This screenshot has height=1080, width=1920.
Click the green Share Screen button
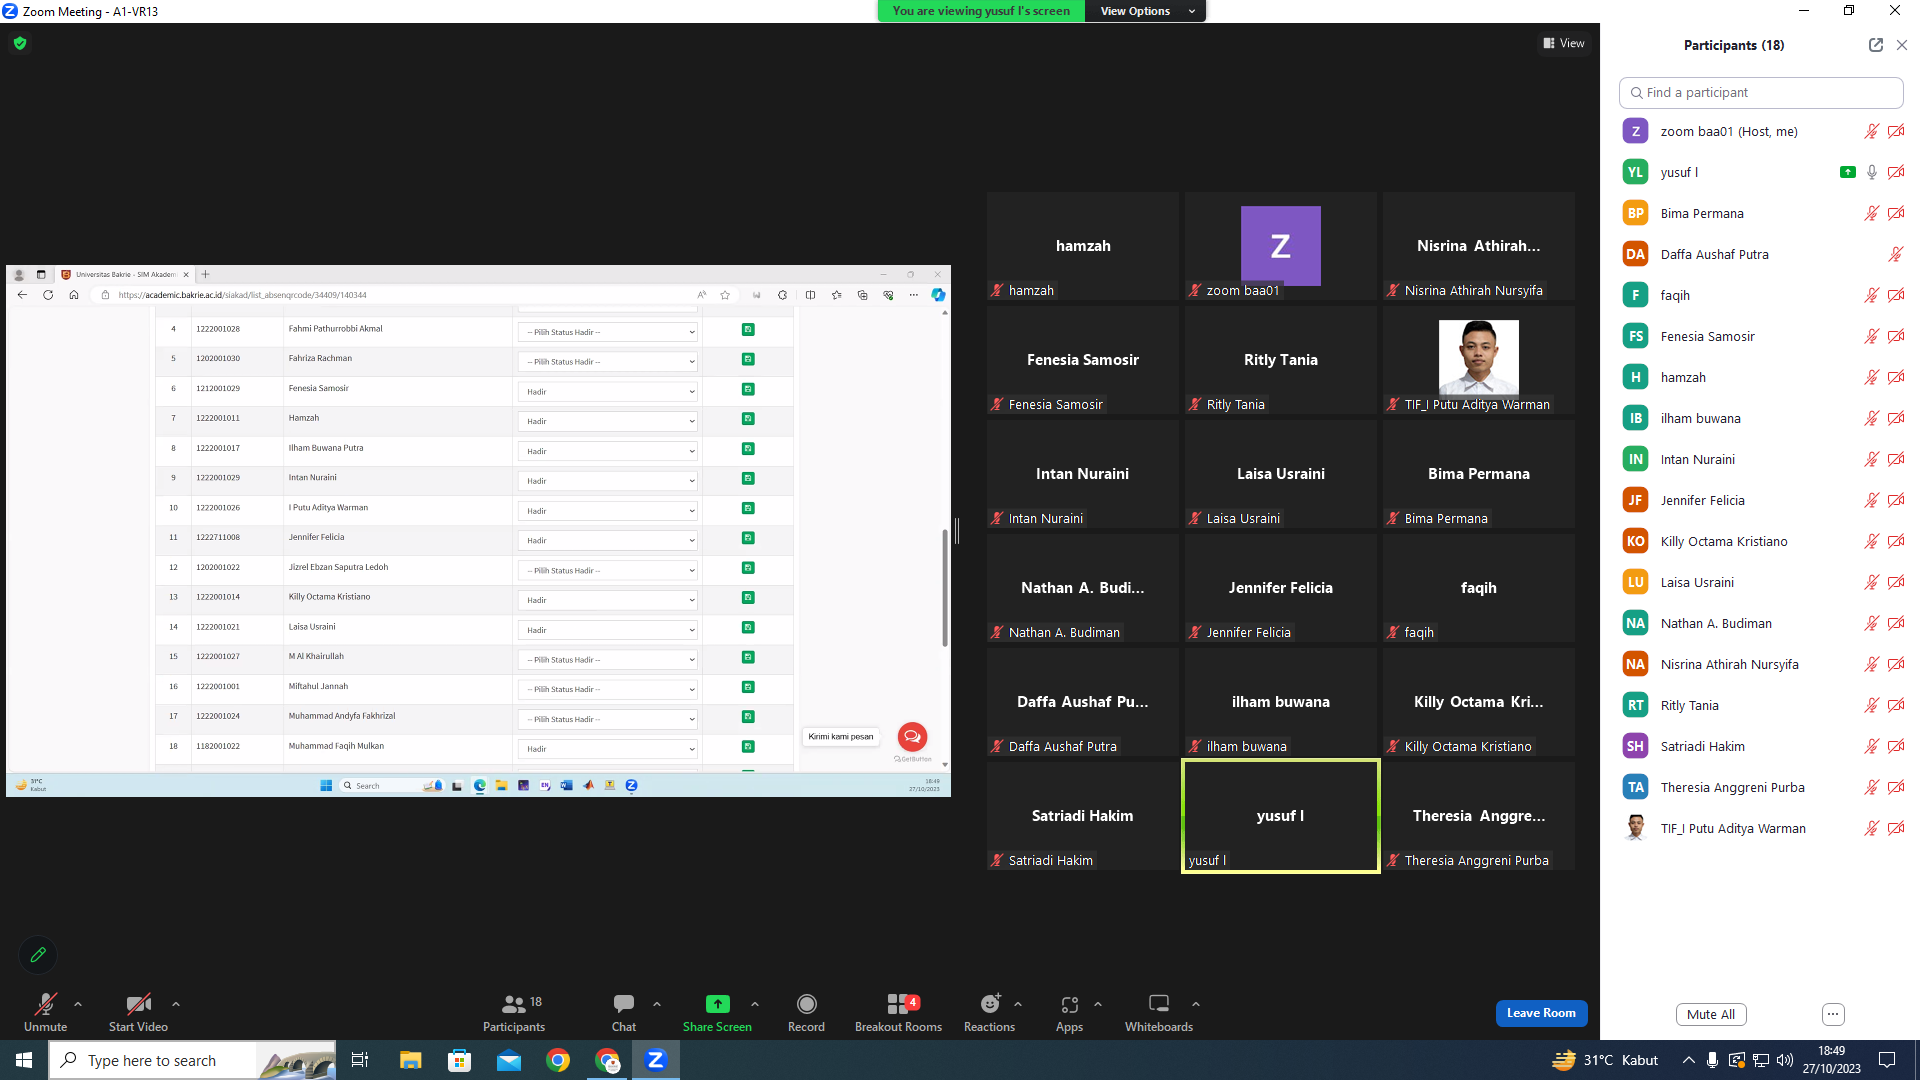[717, 1012]
